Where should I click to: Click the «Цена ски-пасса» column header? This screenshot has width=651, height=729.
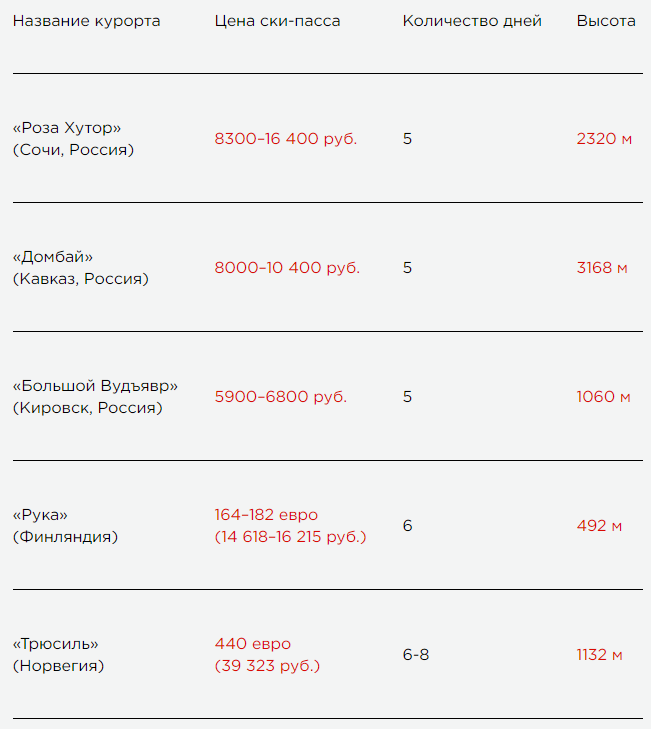coord(277,21)
